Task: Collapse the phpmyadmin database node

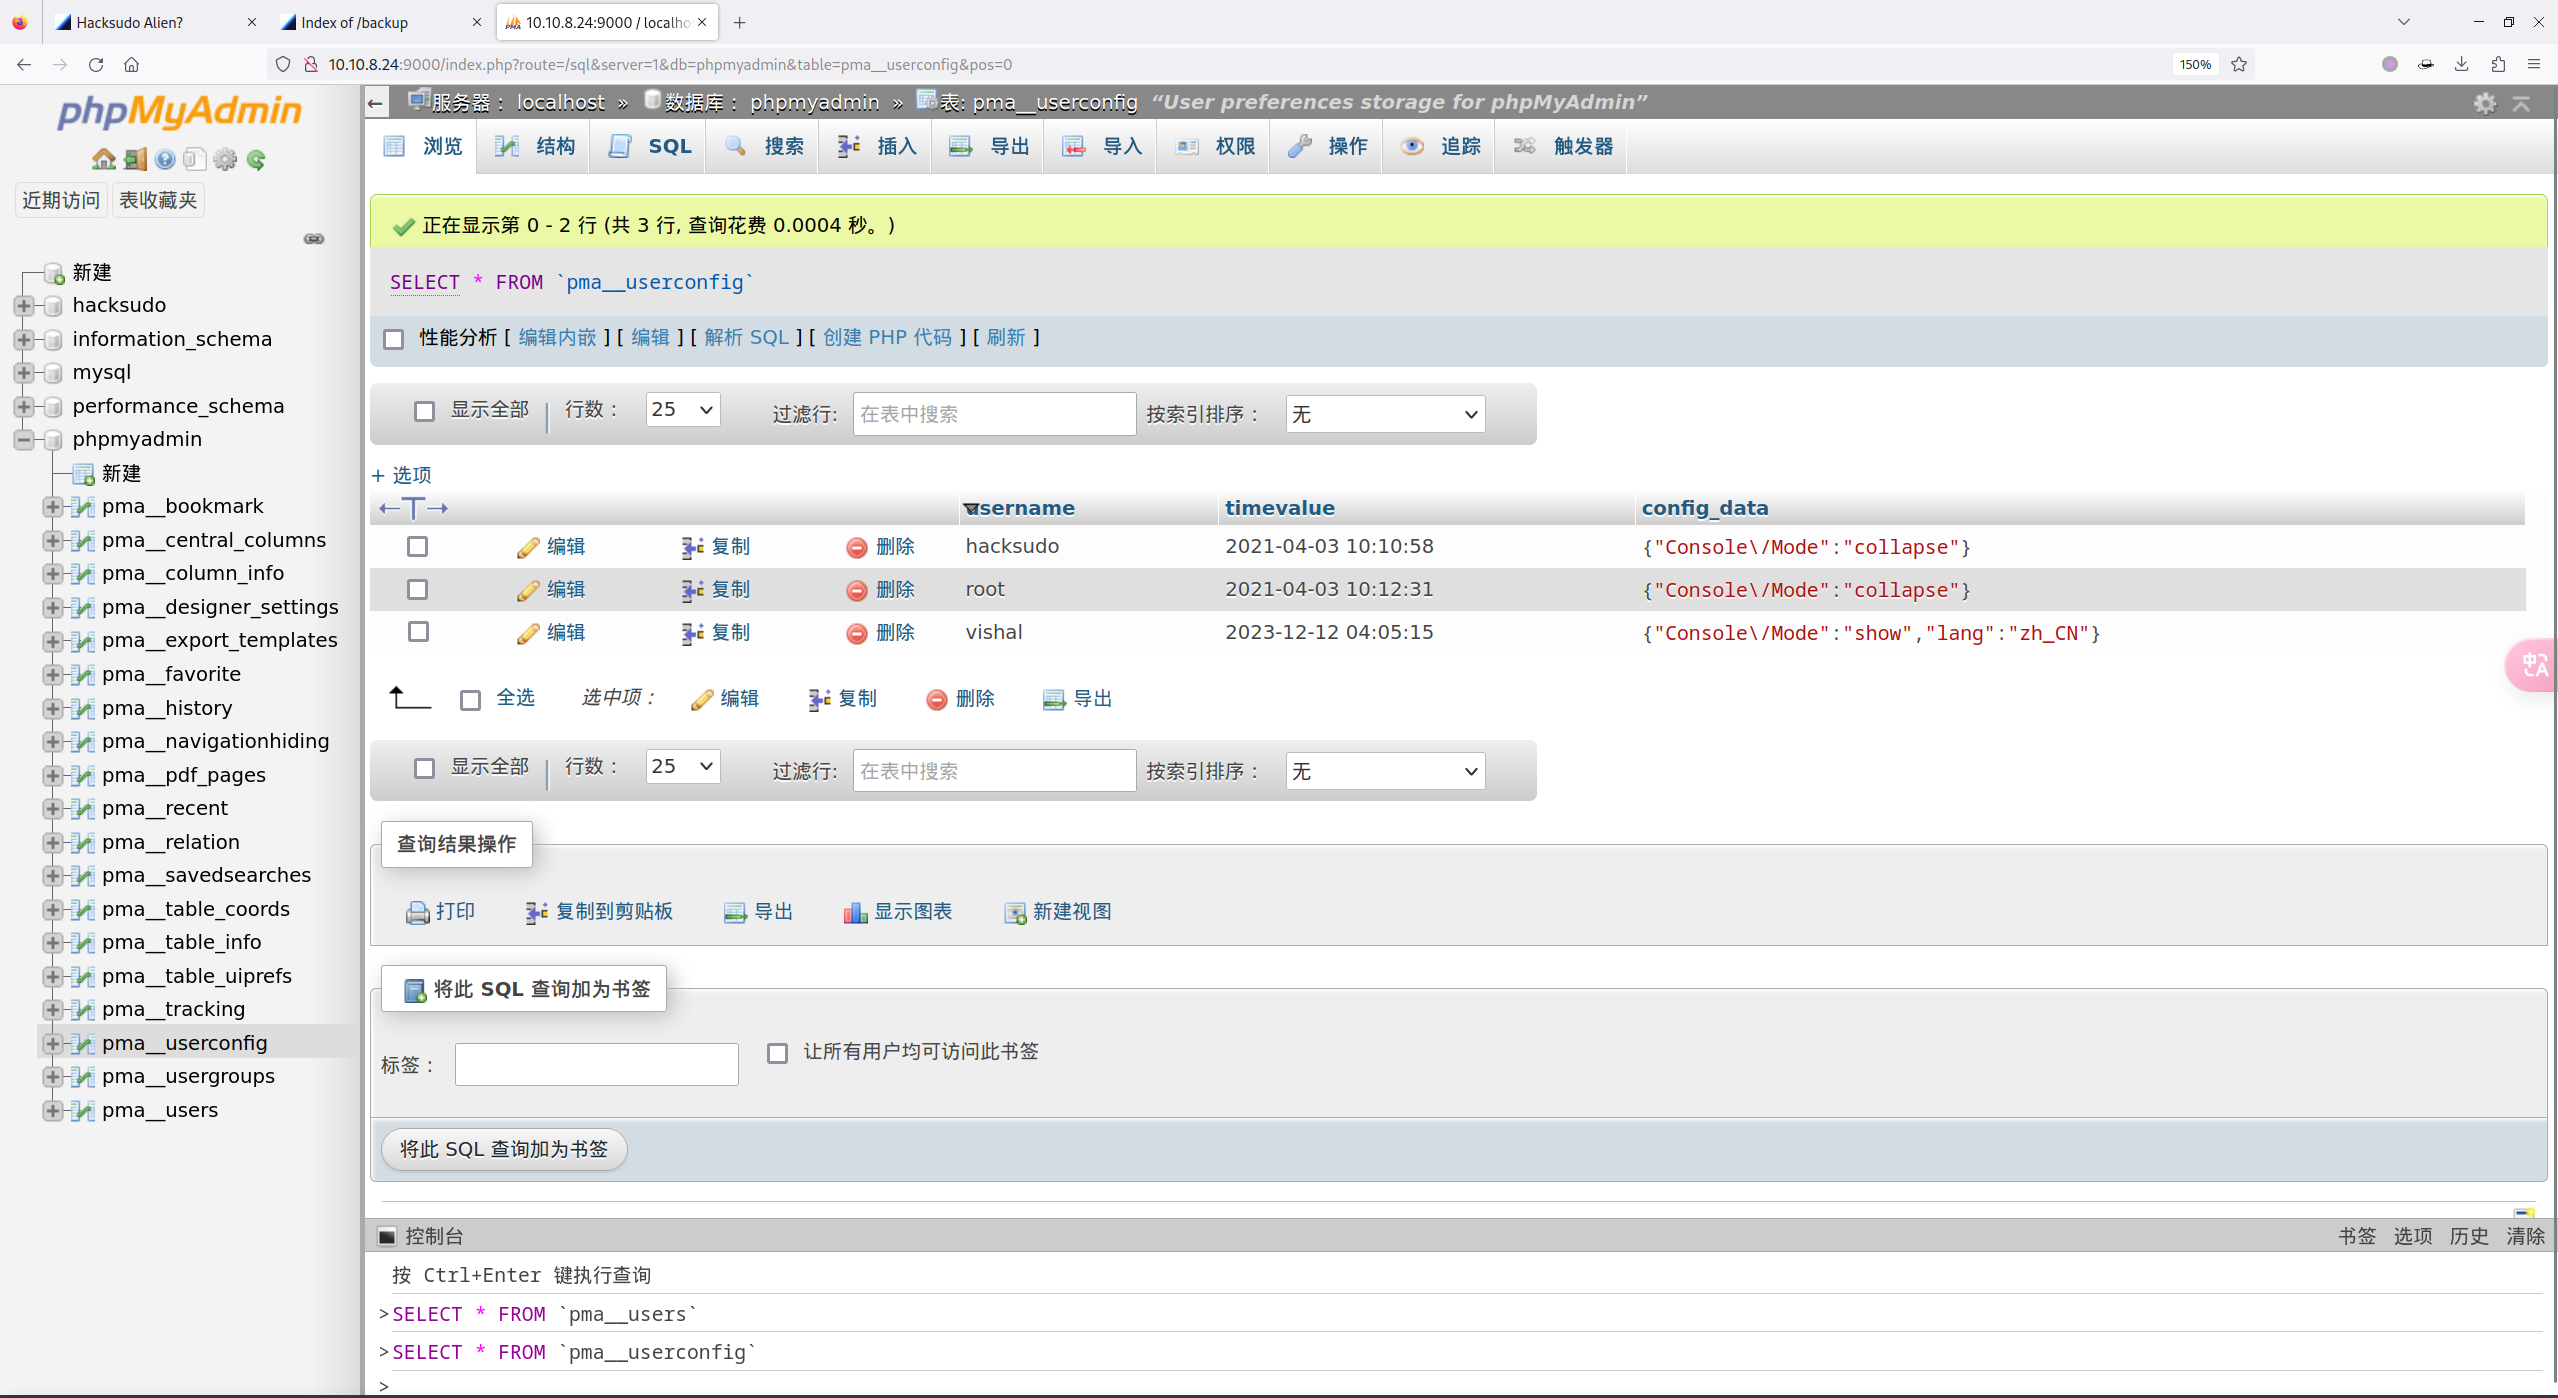Action: [x=24, y=439]
